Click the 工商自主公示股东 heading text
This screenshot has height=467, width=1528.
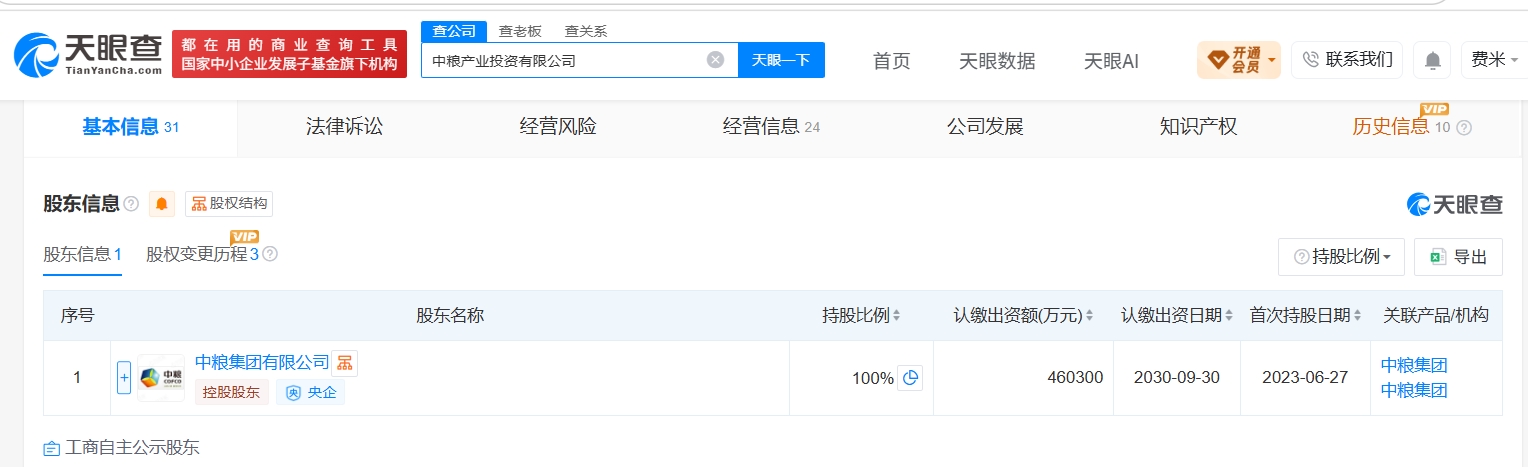tap(132, 448)
